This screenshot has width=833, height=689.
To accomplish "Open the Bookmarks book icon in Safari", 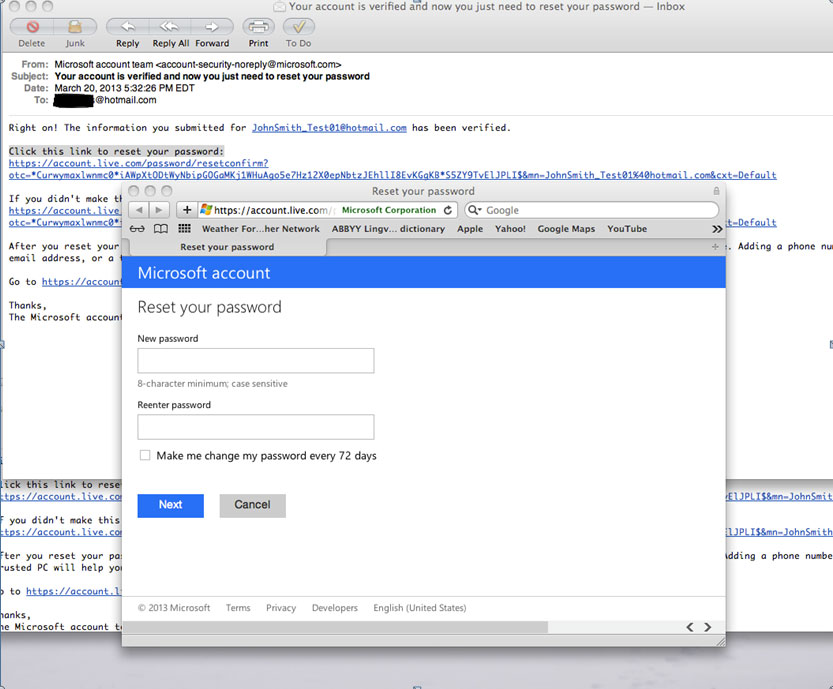I will (x=161, y=229).
